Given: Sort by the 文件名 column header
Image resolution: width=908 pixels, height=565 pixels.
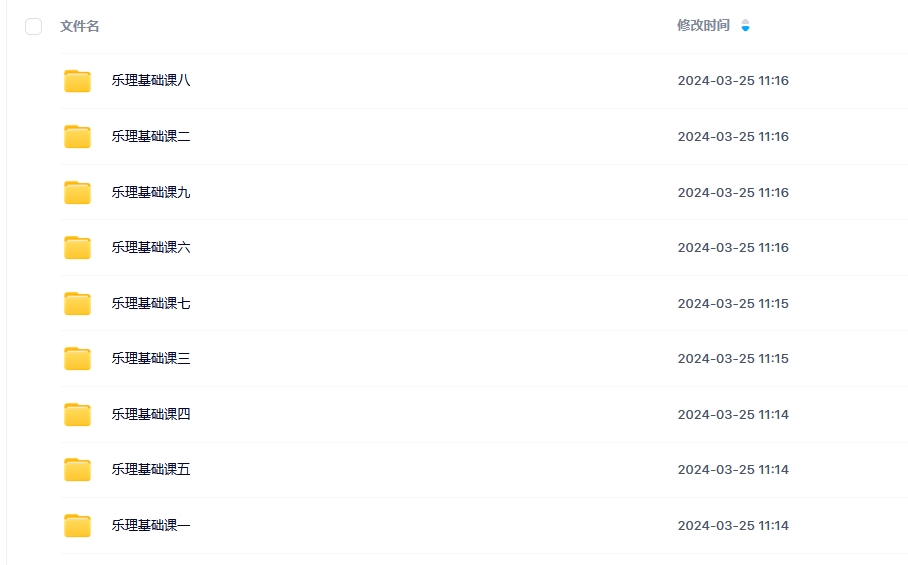Looking at the screenshot, I should (x=79, y=26).
